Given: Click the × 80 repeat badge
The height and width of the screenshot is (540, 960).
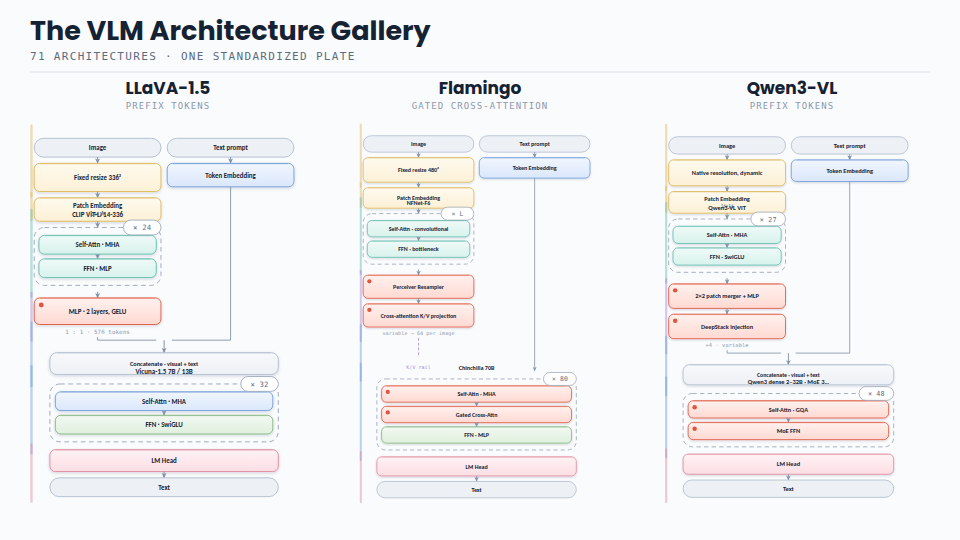Looking at the screenshot, I should coord(560,378).
